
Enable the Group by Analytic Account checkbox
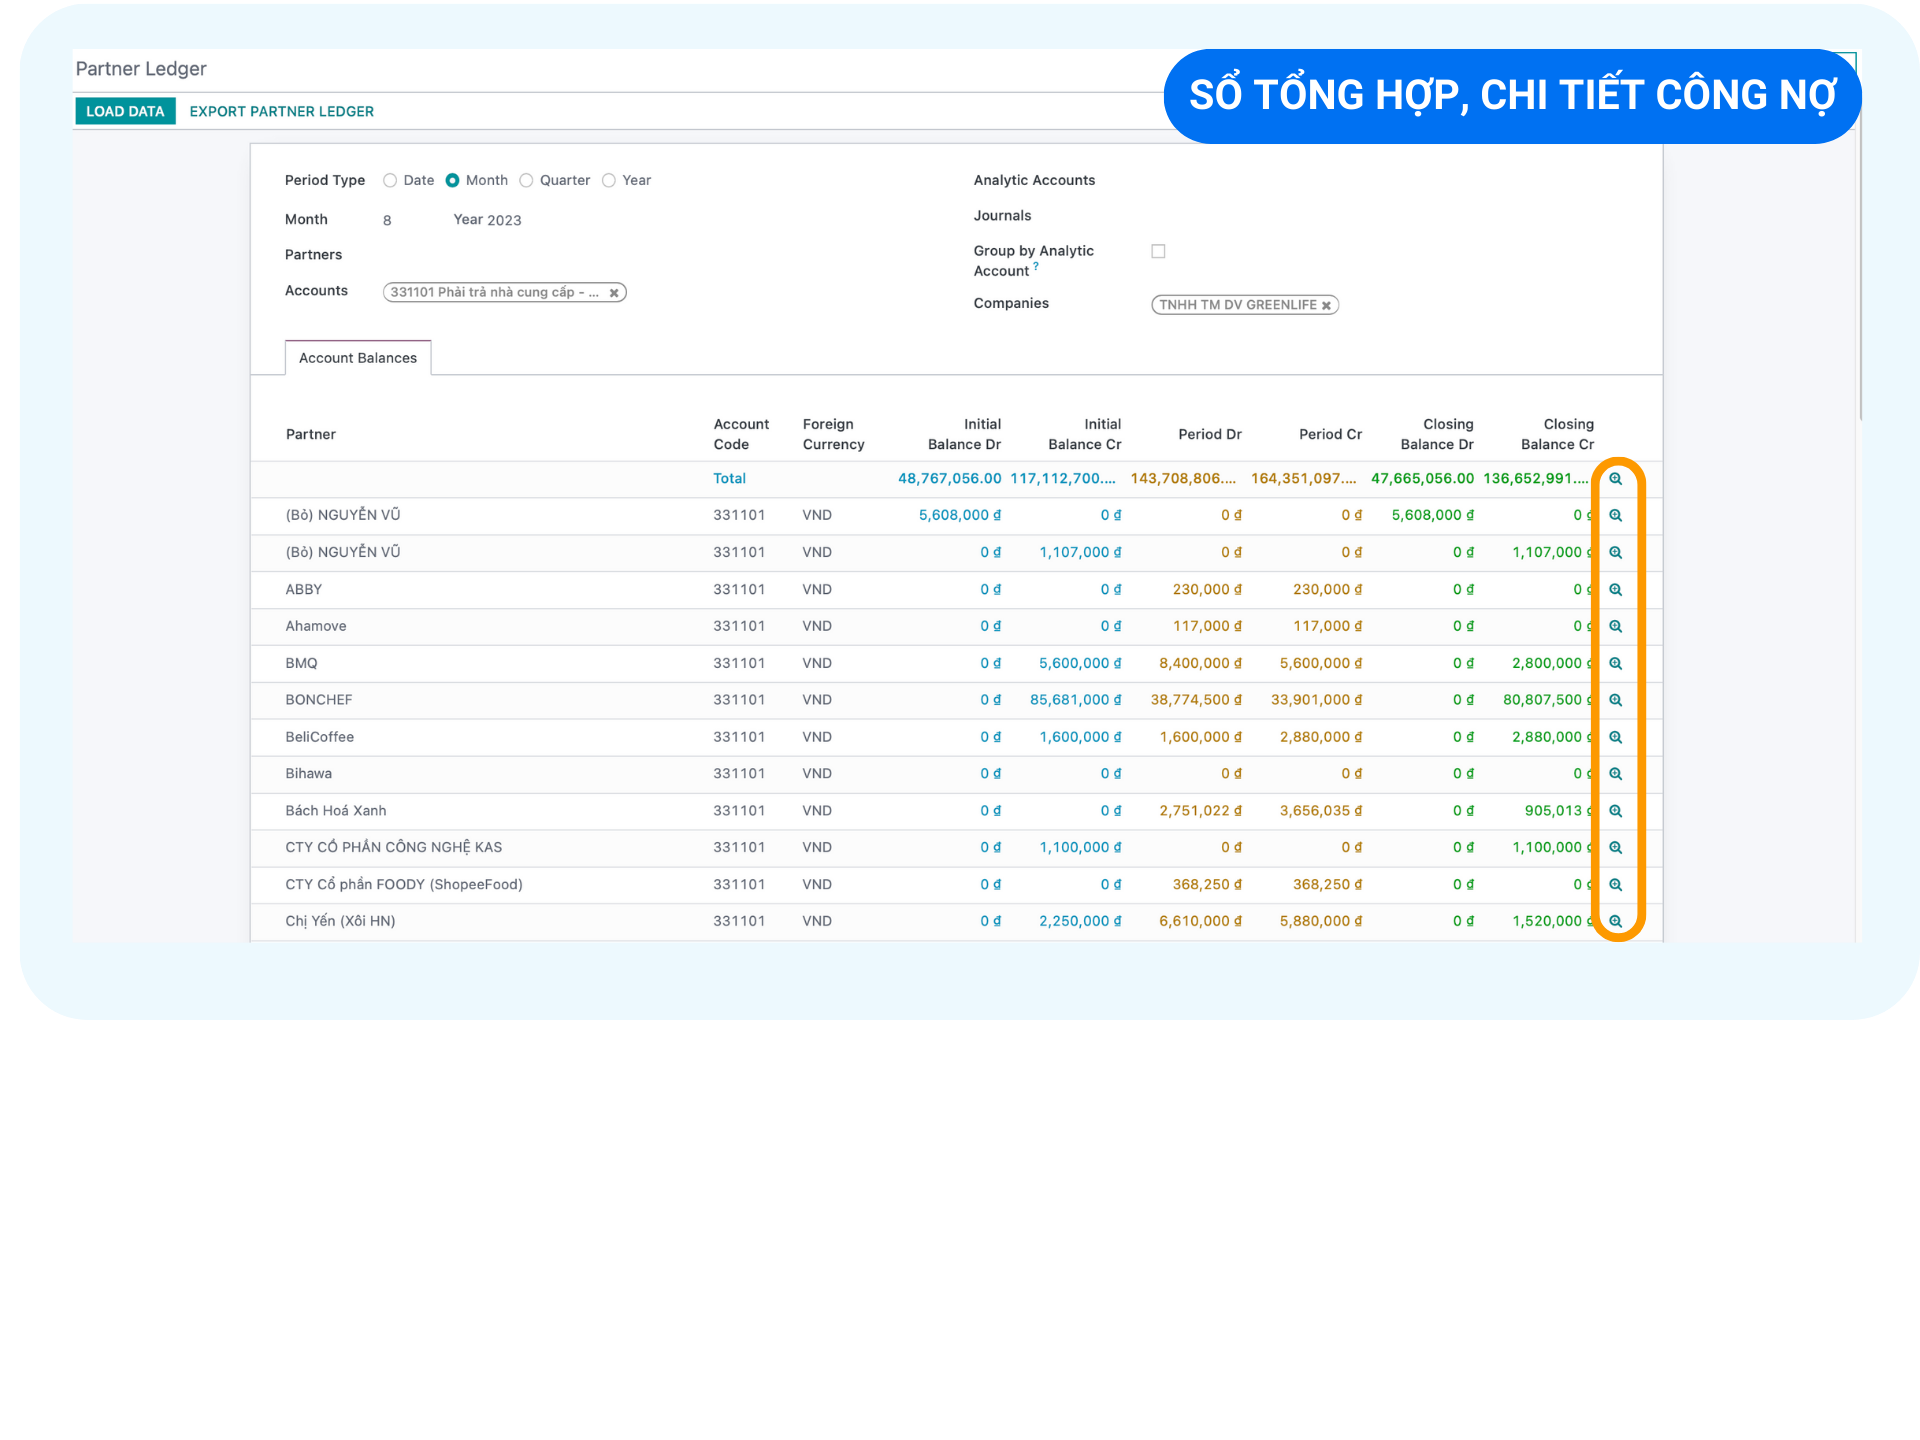point(1158,252)
